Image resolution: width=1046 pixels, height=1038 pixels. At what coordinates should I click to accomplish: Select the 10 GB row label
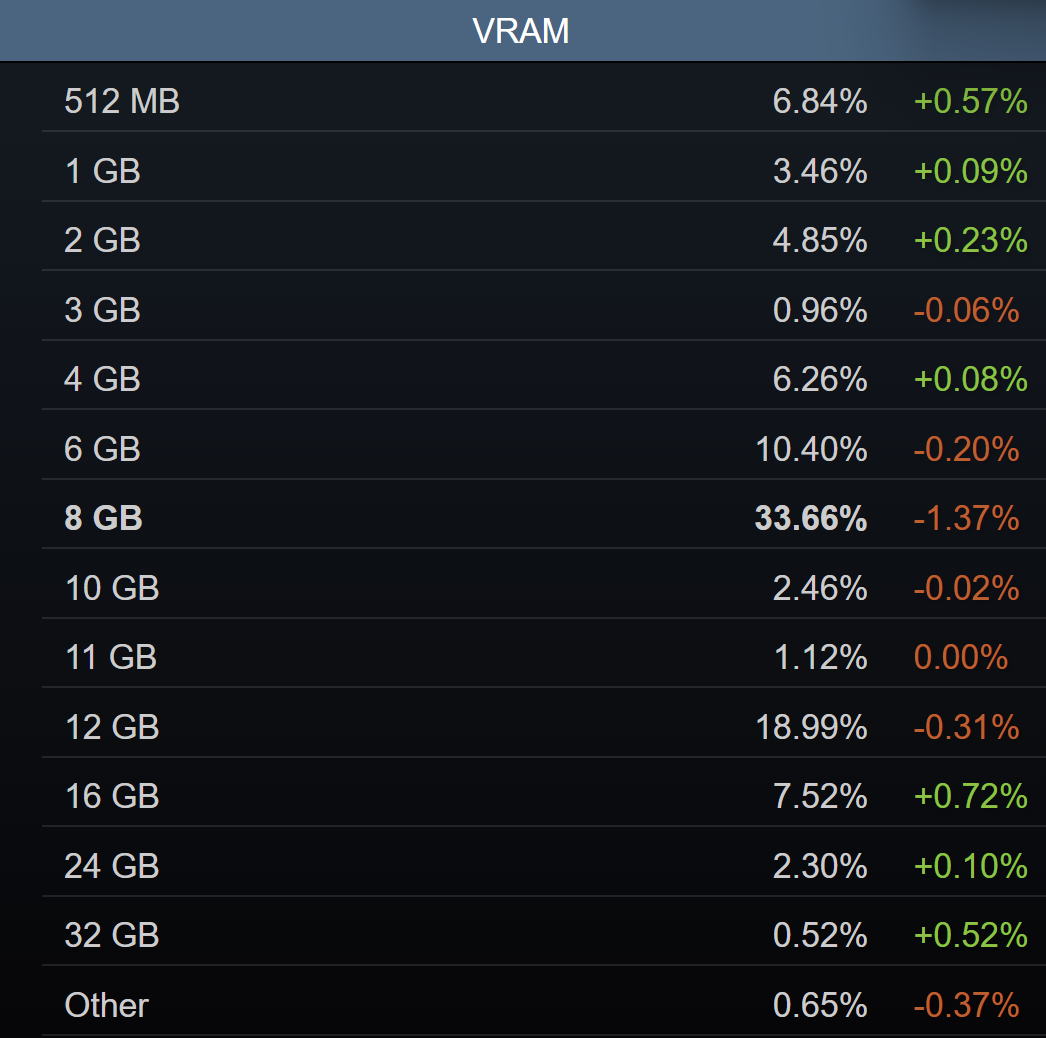(112, 588)
